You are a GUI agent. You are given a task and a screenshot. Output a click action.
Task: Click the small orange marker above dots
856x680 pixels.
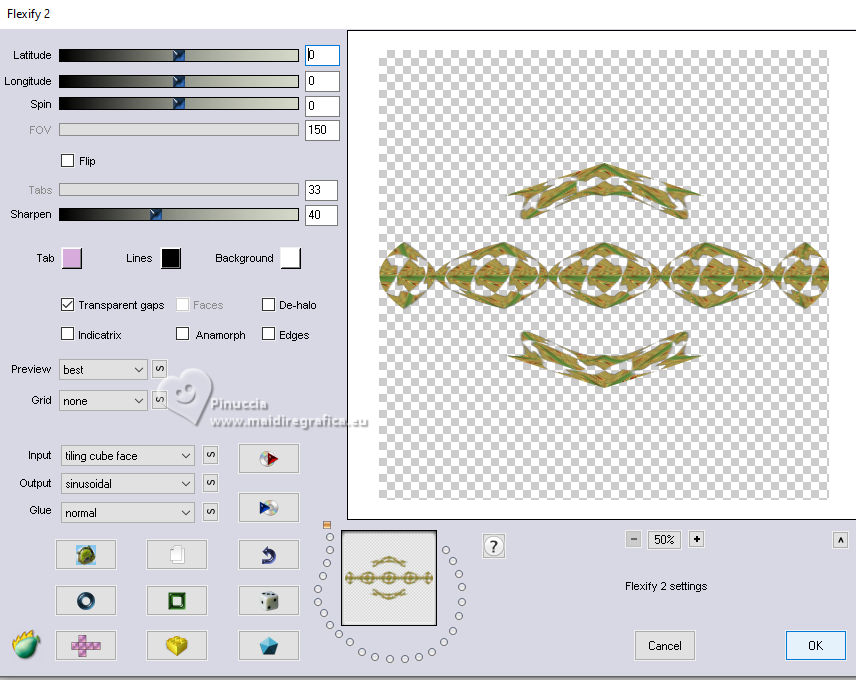pyautogui.click(x=327, y=525)
